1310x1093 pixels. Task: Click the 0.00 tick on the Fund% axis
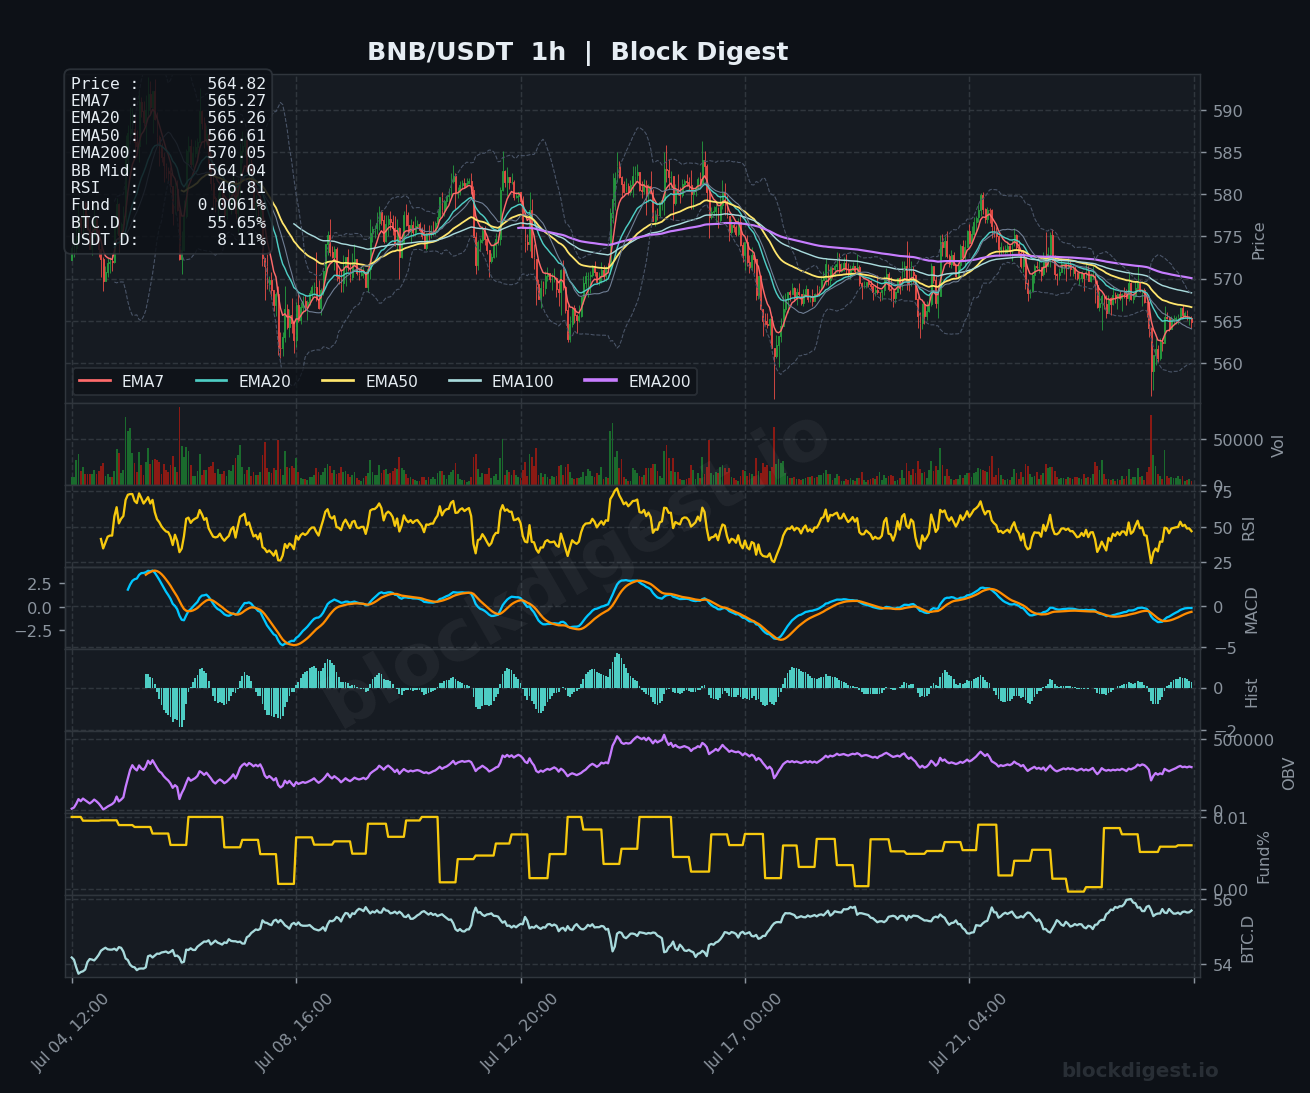tap(1229, 890)
